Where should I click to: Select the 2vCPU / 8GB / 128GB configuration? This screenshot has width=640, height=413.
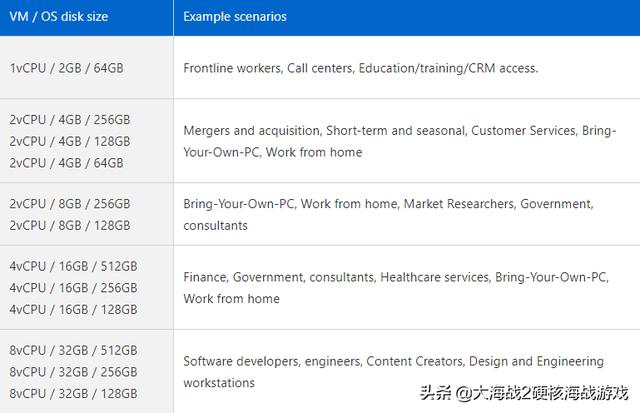[70, 225]
